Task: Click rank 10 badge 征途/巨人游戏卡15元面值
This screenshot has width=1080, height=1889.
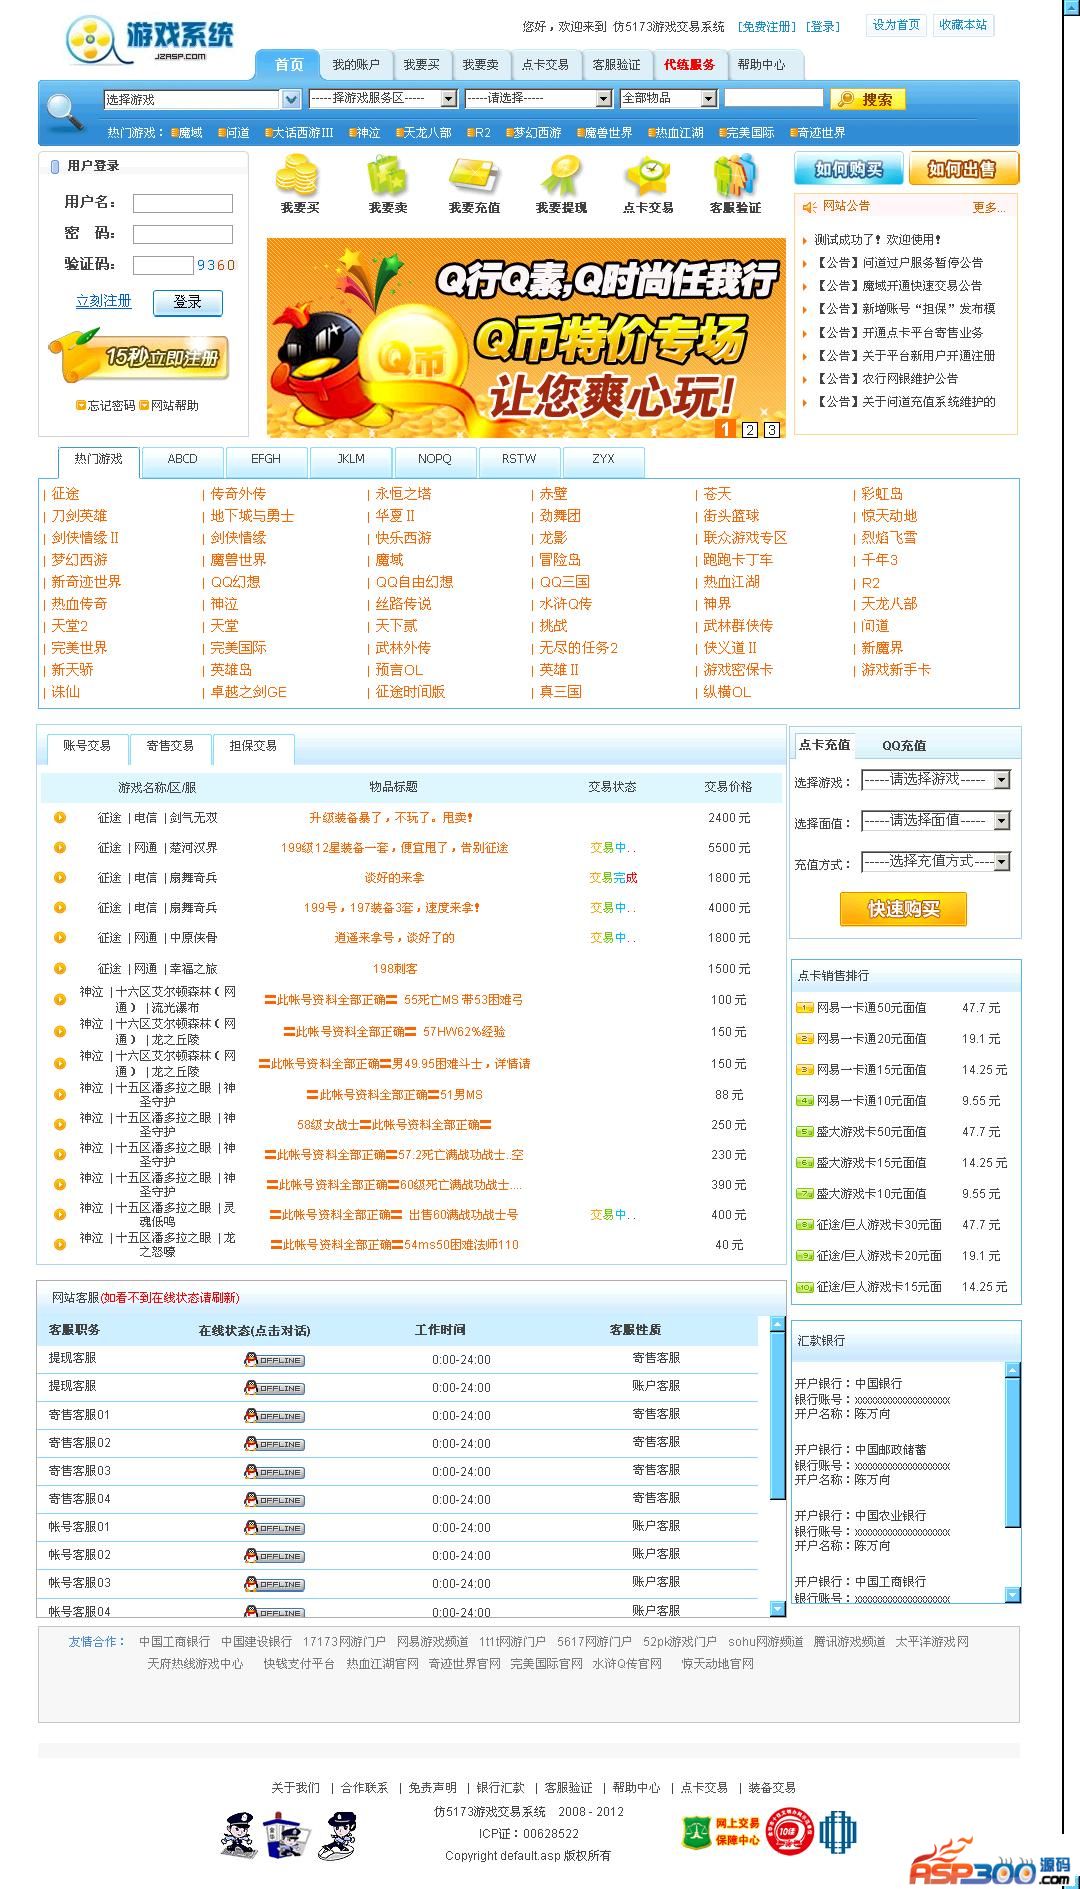Action: tap(804, 1287)
